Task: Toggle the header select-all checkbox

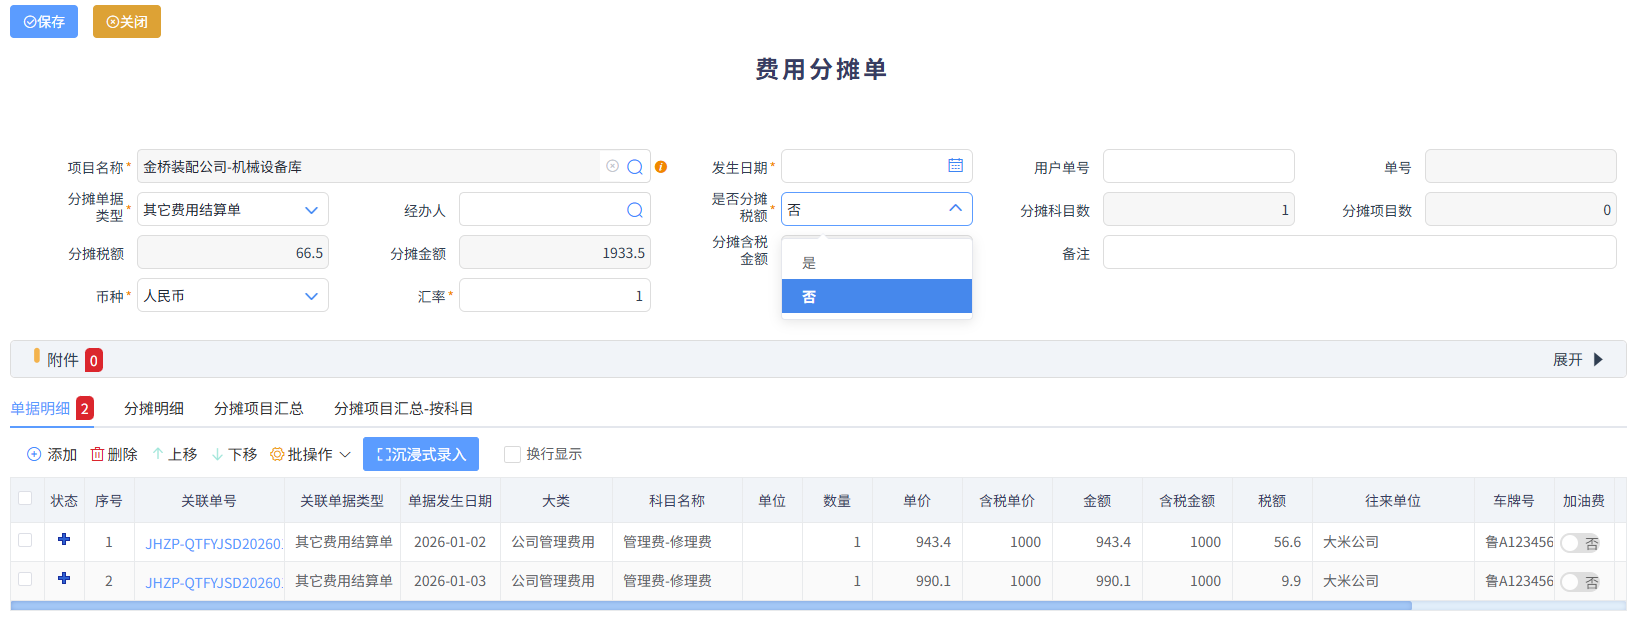Action: click(25, 498)
